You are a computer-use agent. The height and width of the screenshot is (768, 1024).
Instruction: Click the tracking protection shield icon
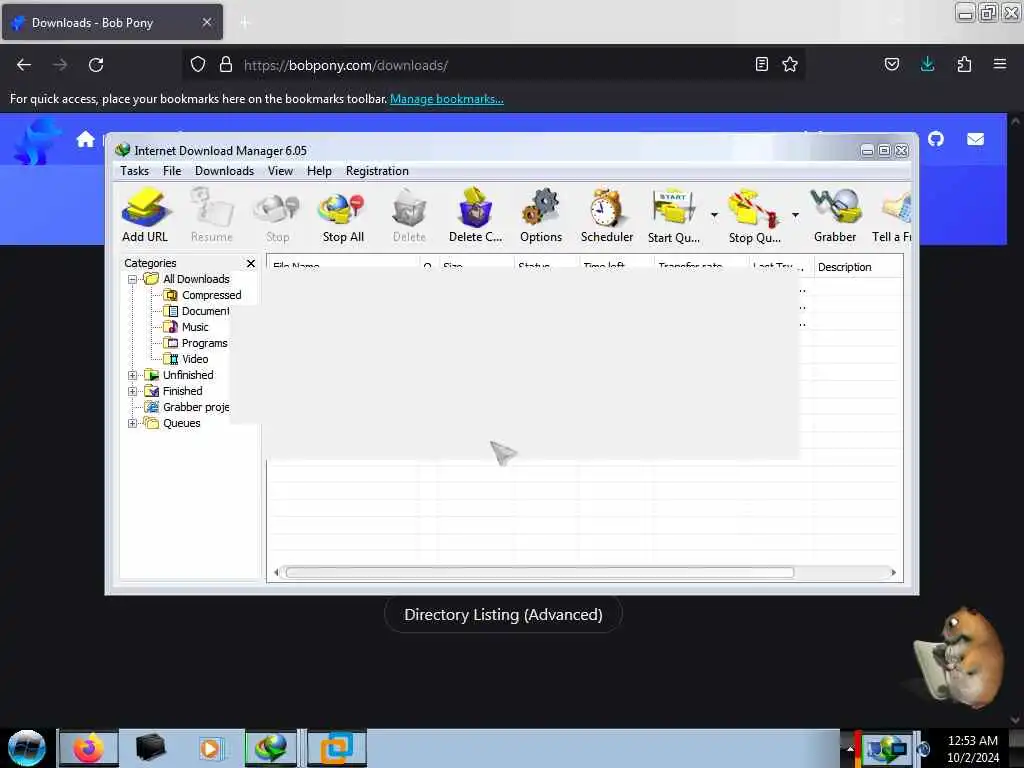(198, 64)
